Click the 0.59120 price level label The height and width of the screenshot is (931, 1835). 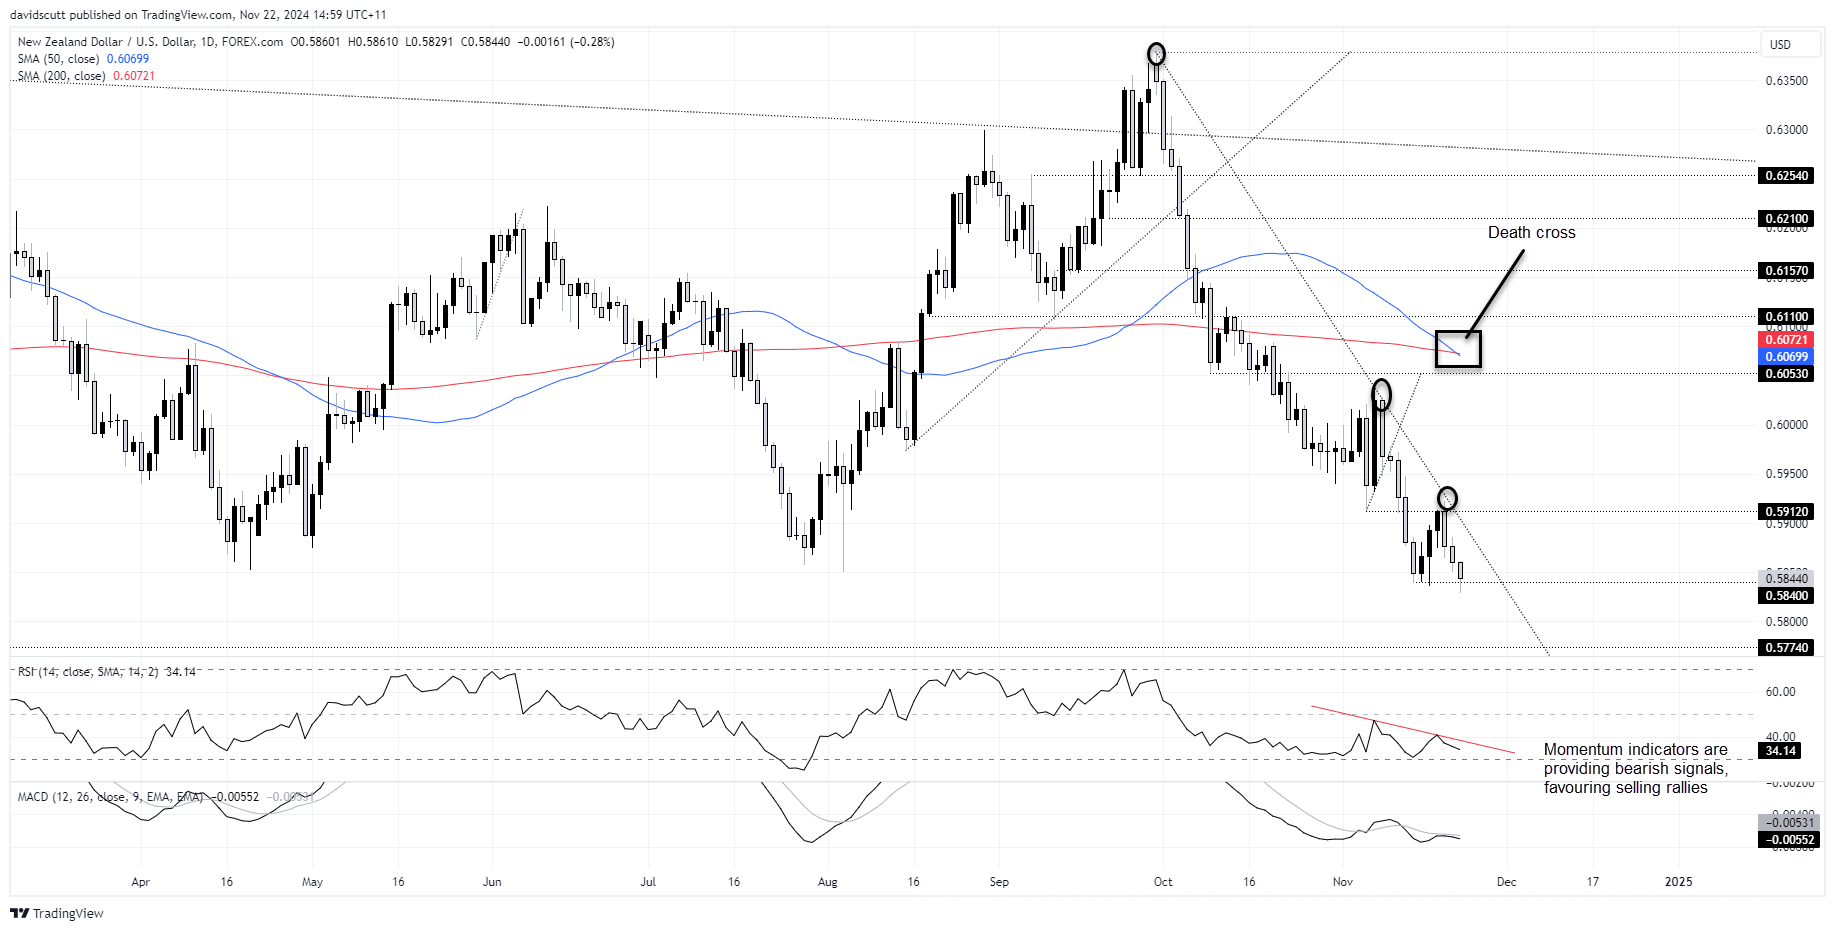pos(1785,512)
